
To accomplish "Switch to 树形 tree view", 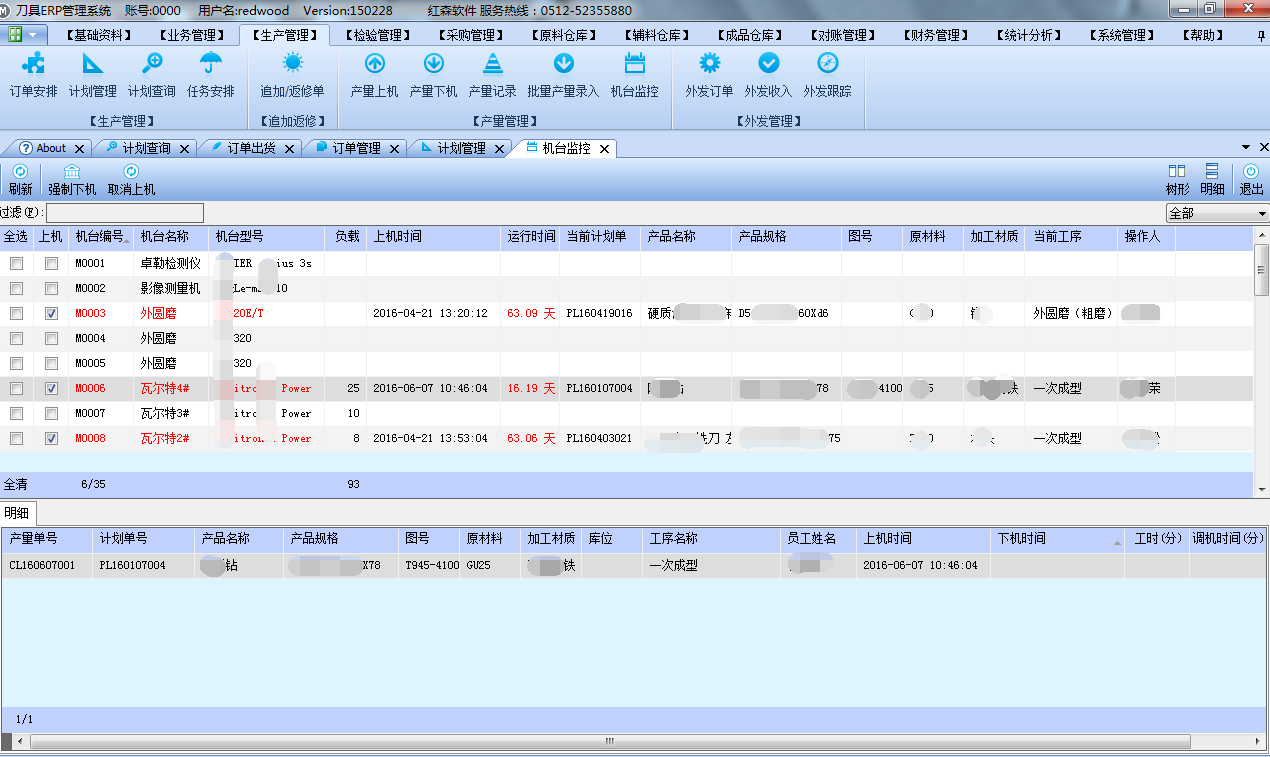I will tap(1177, 179).
